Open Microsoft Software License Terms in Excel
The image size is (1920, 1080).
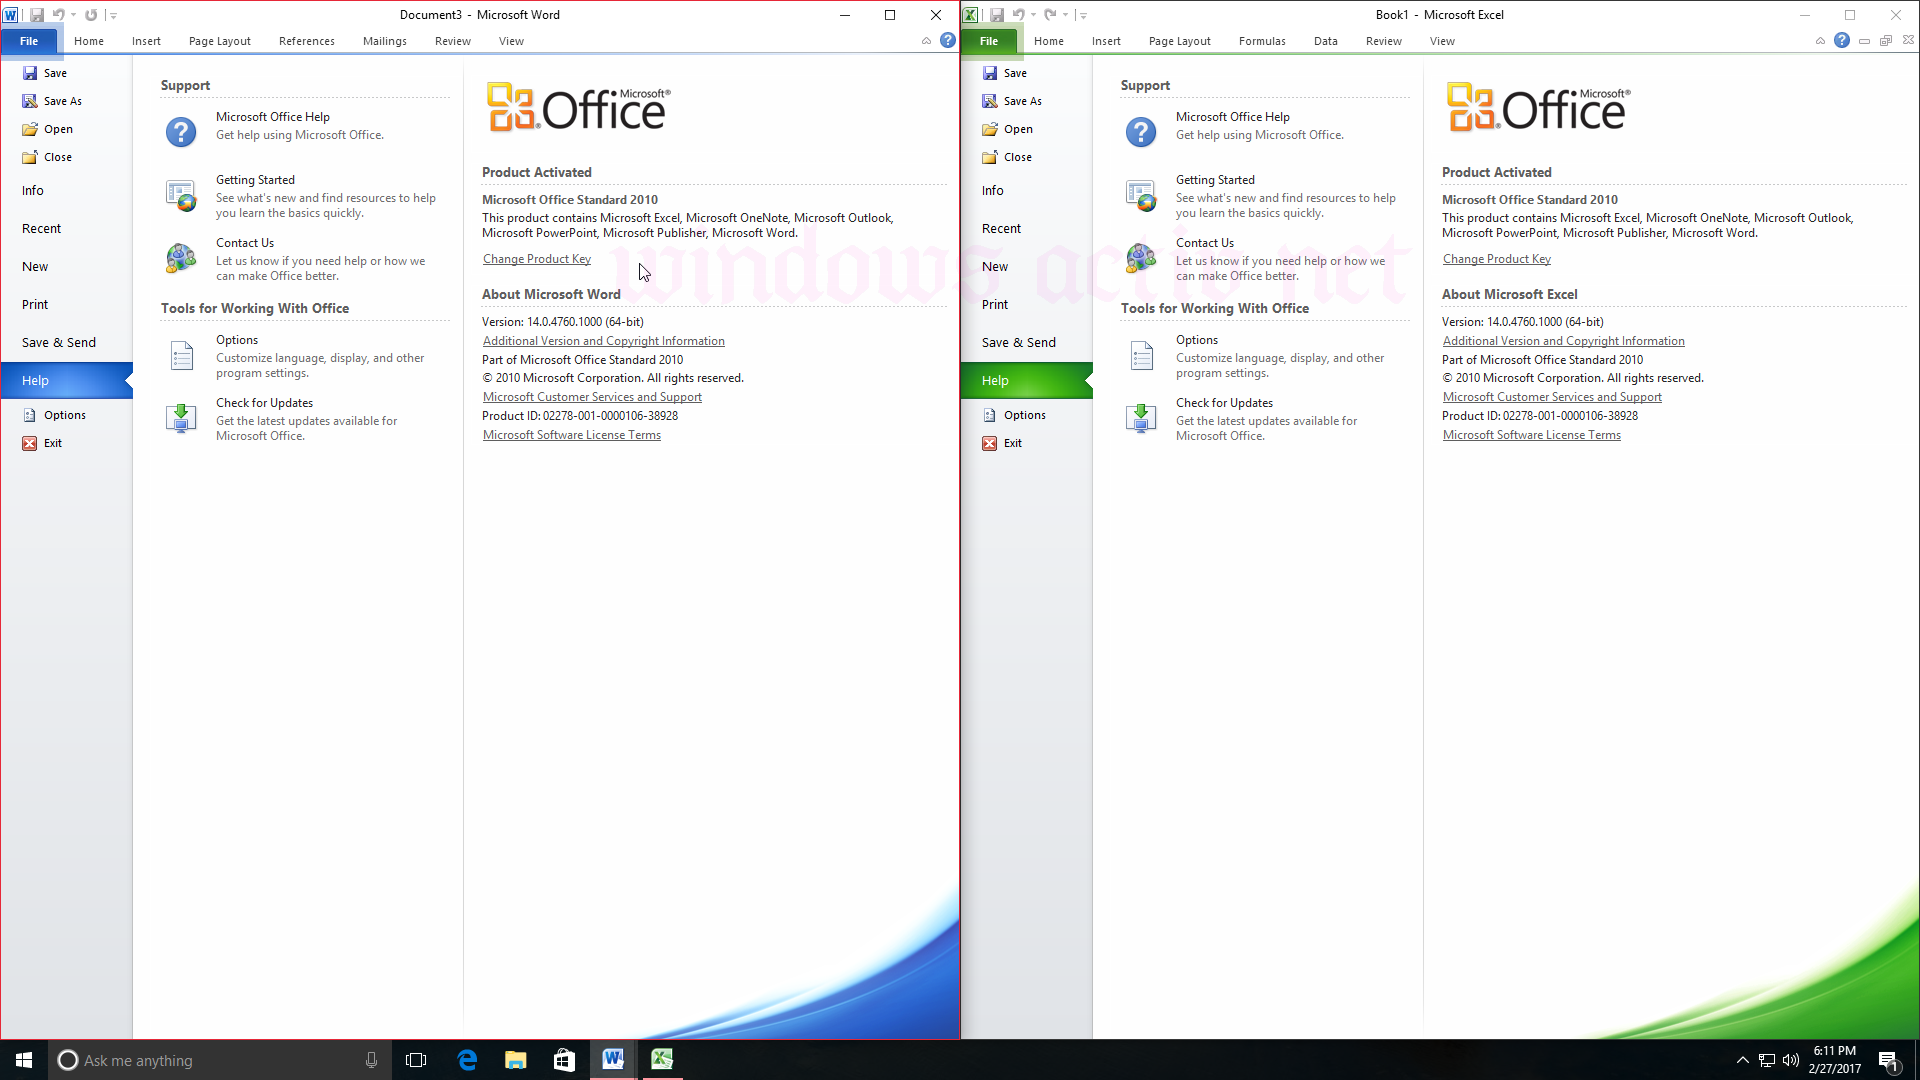pyautogui.click(x=1532, y=434)
